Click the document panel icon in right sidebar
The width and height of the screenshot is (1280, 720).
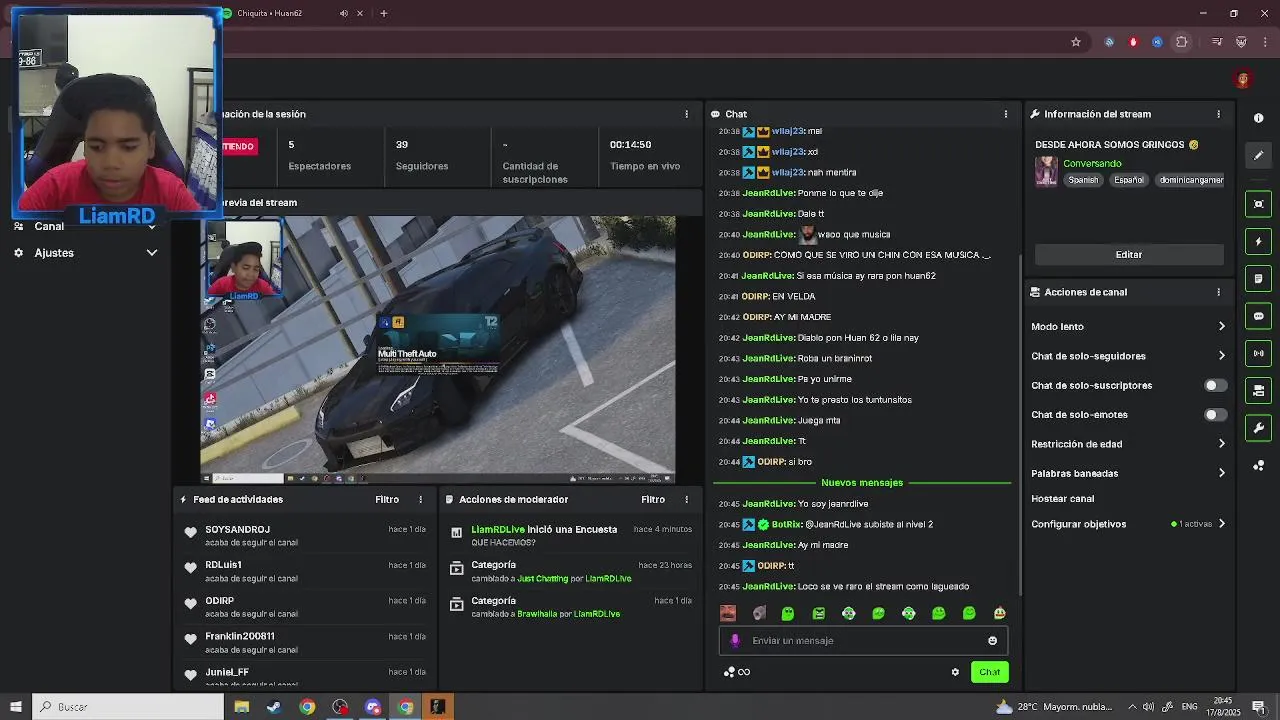tap(1258, 279)
